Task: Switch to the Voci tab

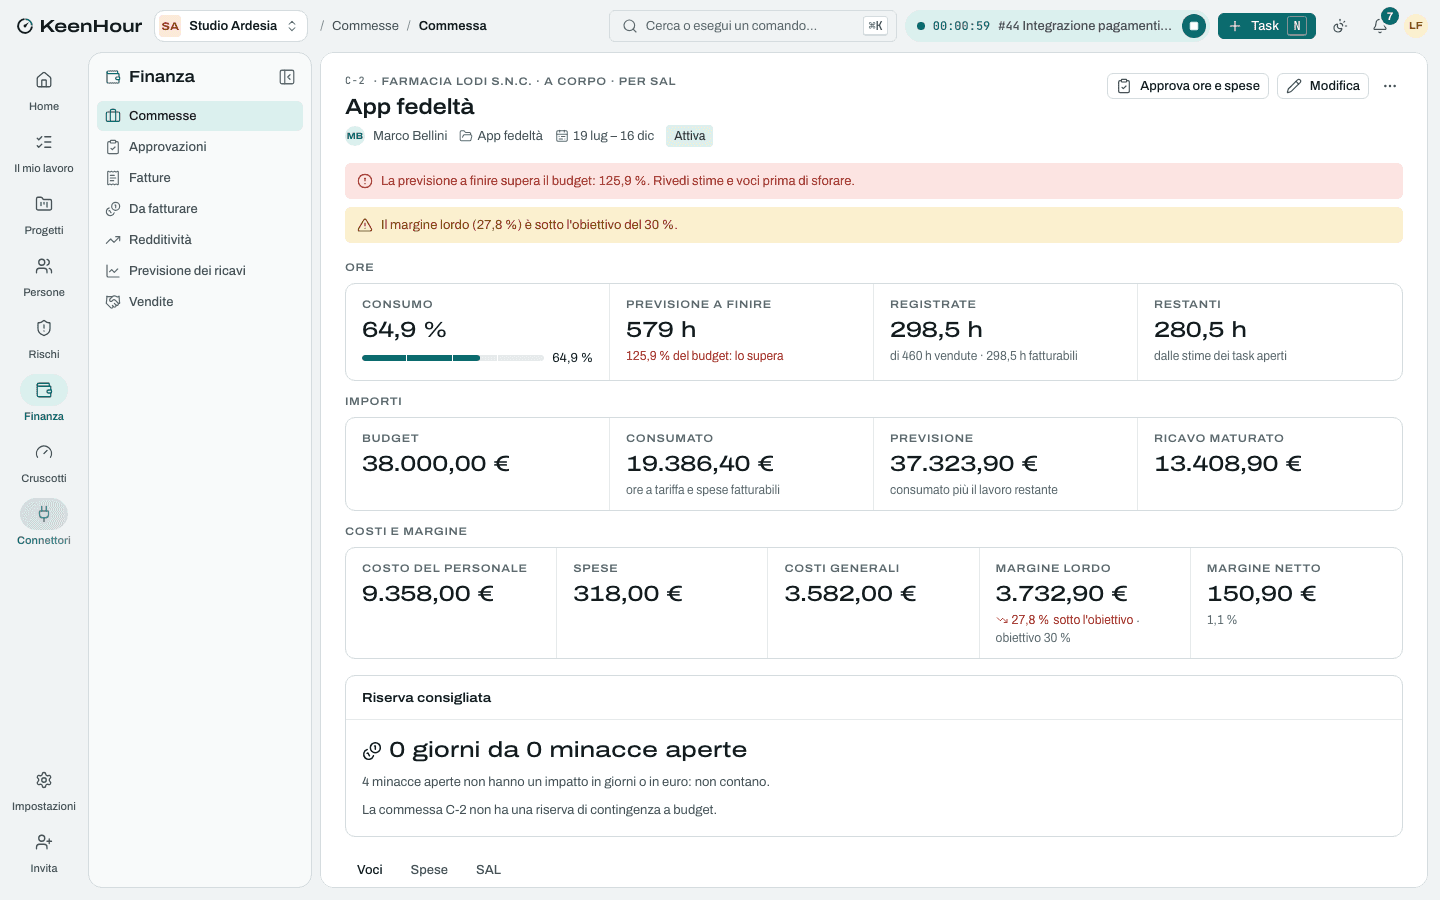Action: tap(370, 869)
